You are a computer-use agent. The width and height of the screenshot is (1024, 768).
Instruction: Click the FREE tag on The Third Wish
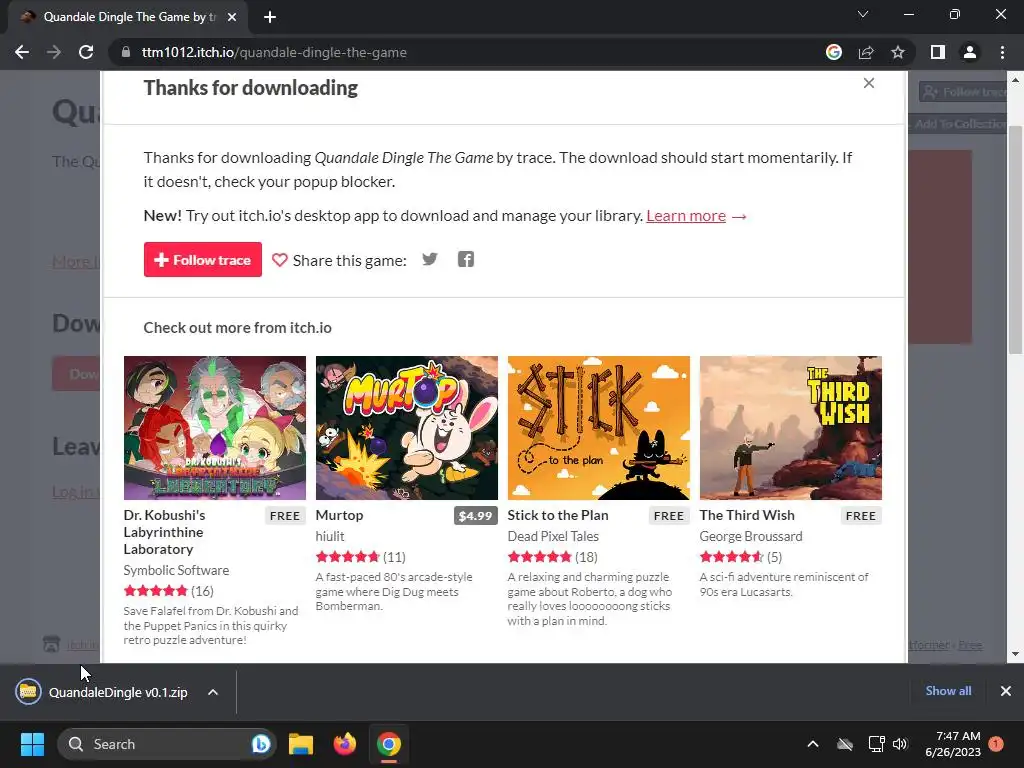tap(861, 516)
